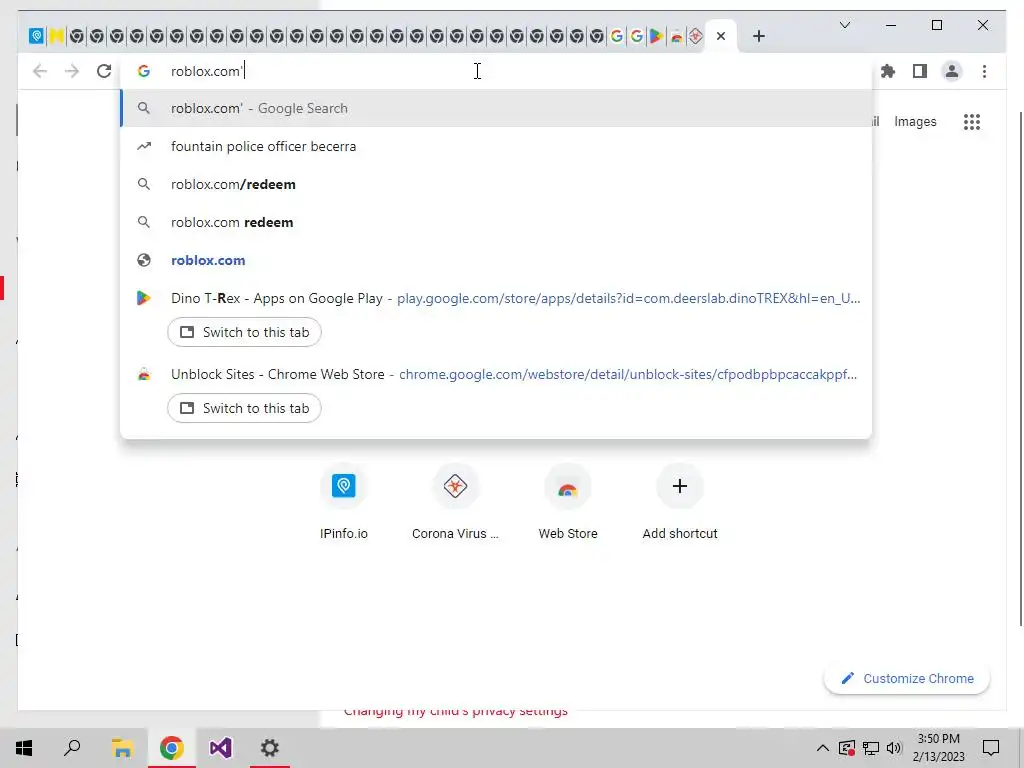The width and height of the screenshot is (1024, 768).
Task: Open the Corona Virus shortcut
Action: point(455,503)
